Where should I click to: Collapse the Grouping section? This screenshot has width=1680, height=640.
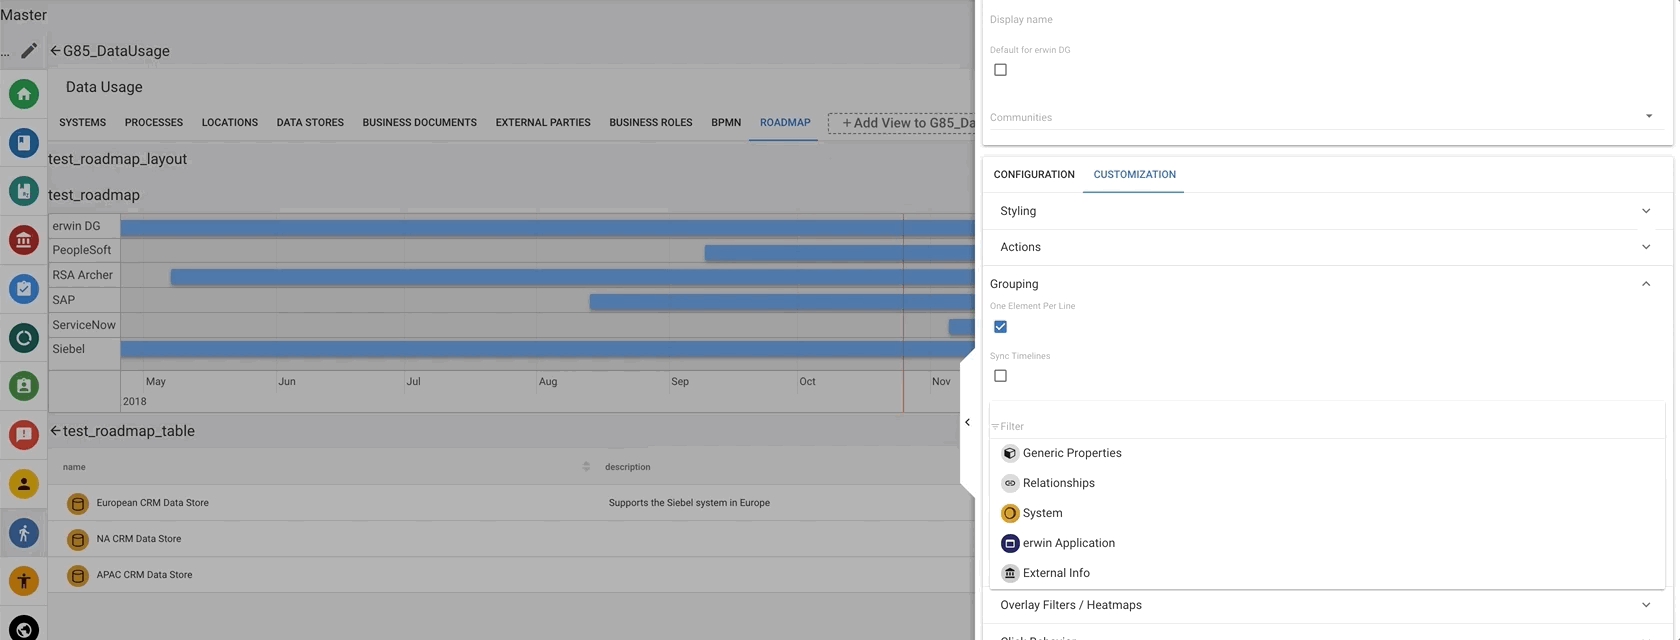(x=1645, y=284)
